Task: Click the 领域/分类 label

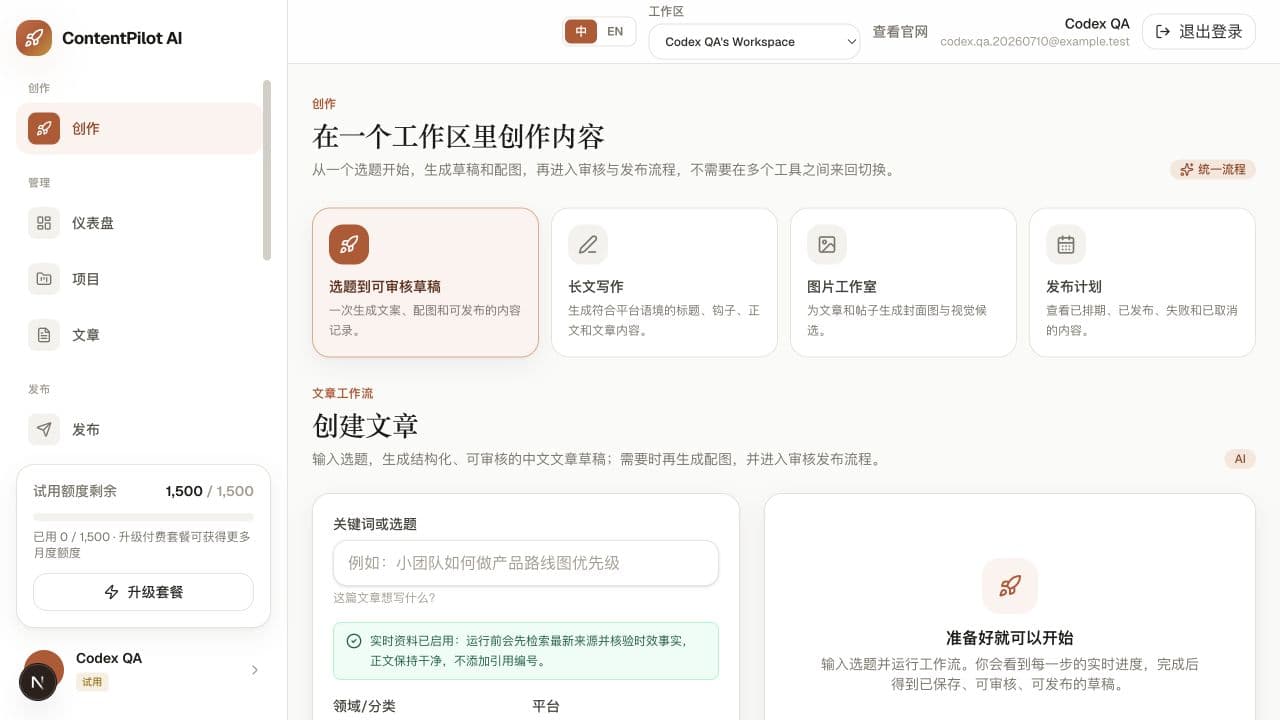Action: (x=364, y=706)
